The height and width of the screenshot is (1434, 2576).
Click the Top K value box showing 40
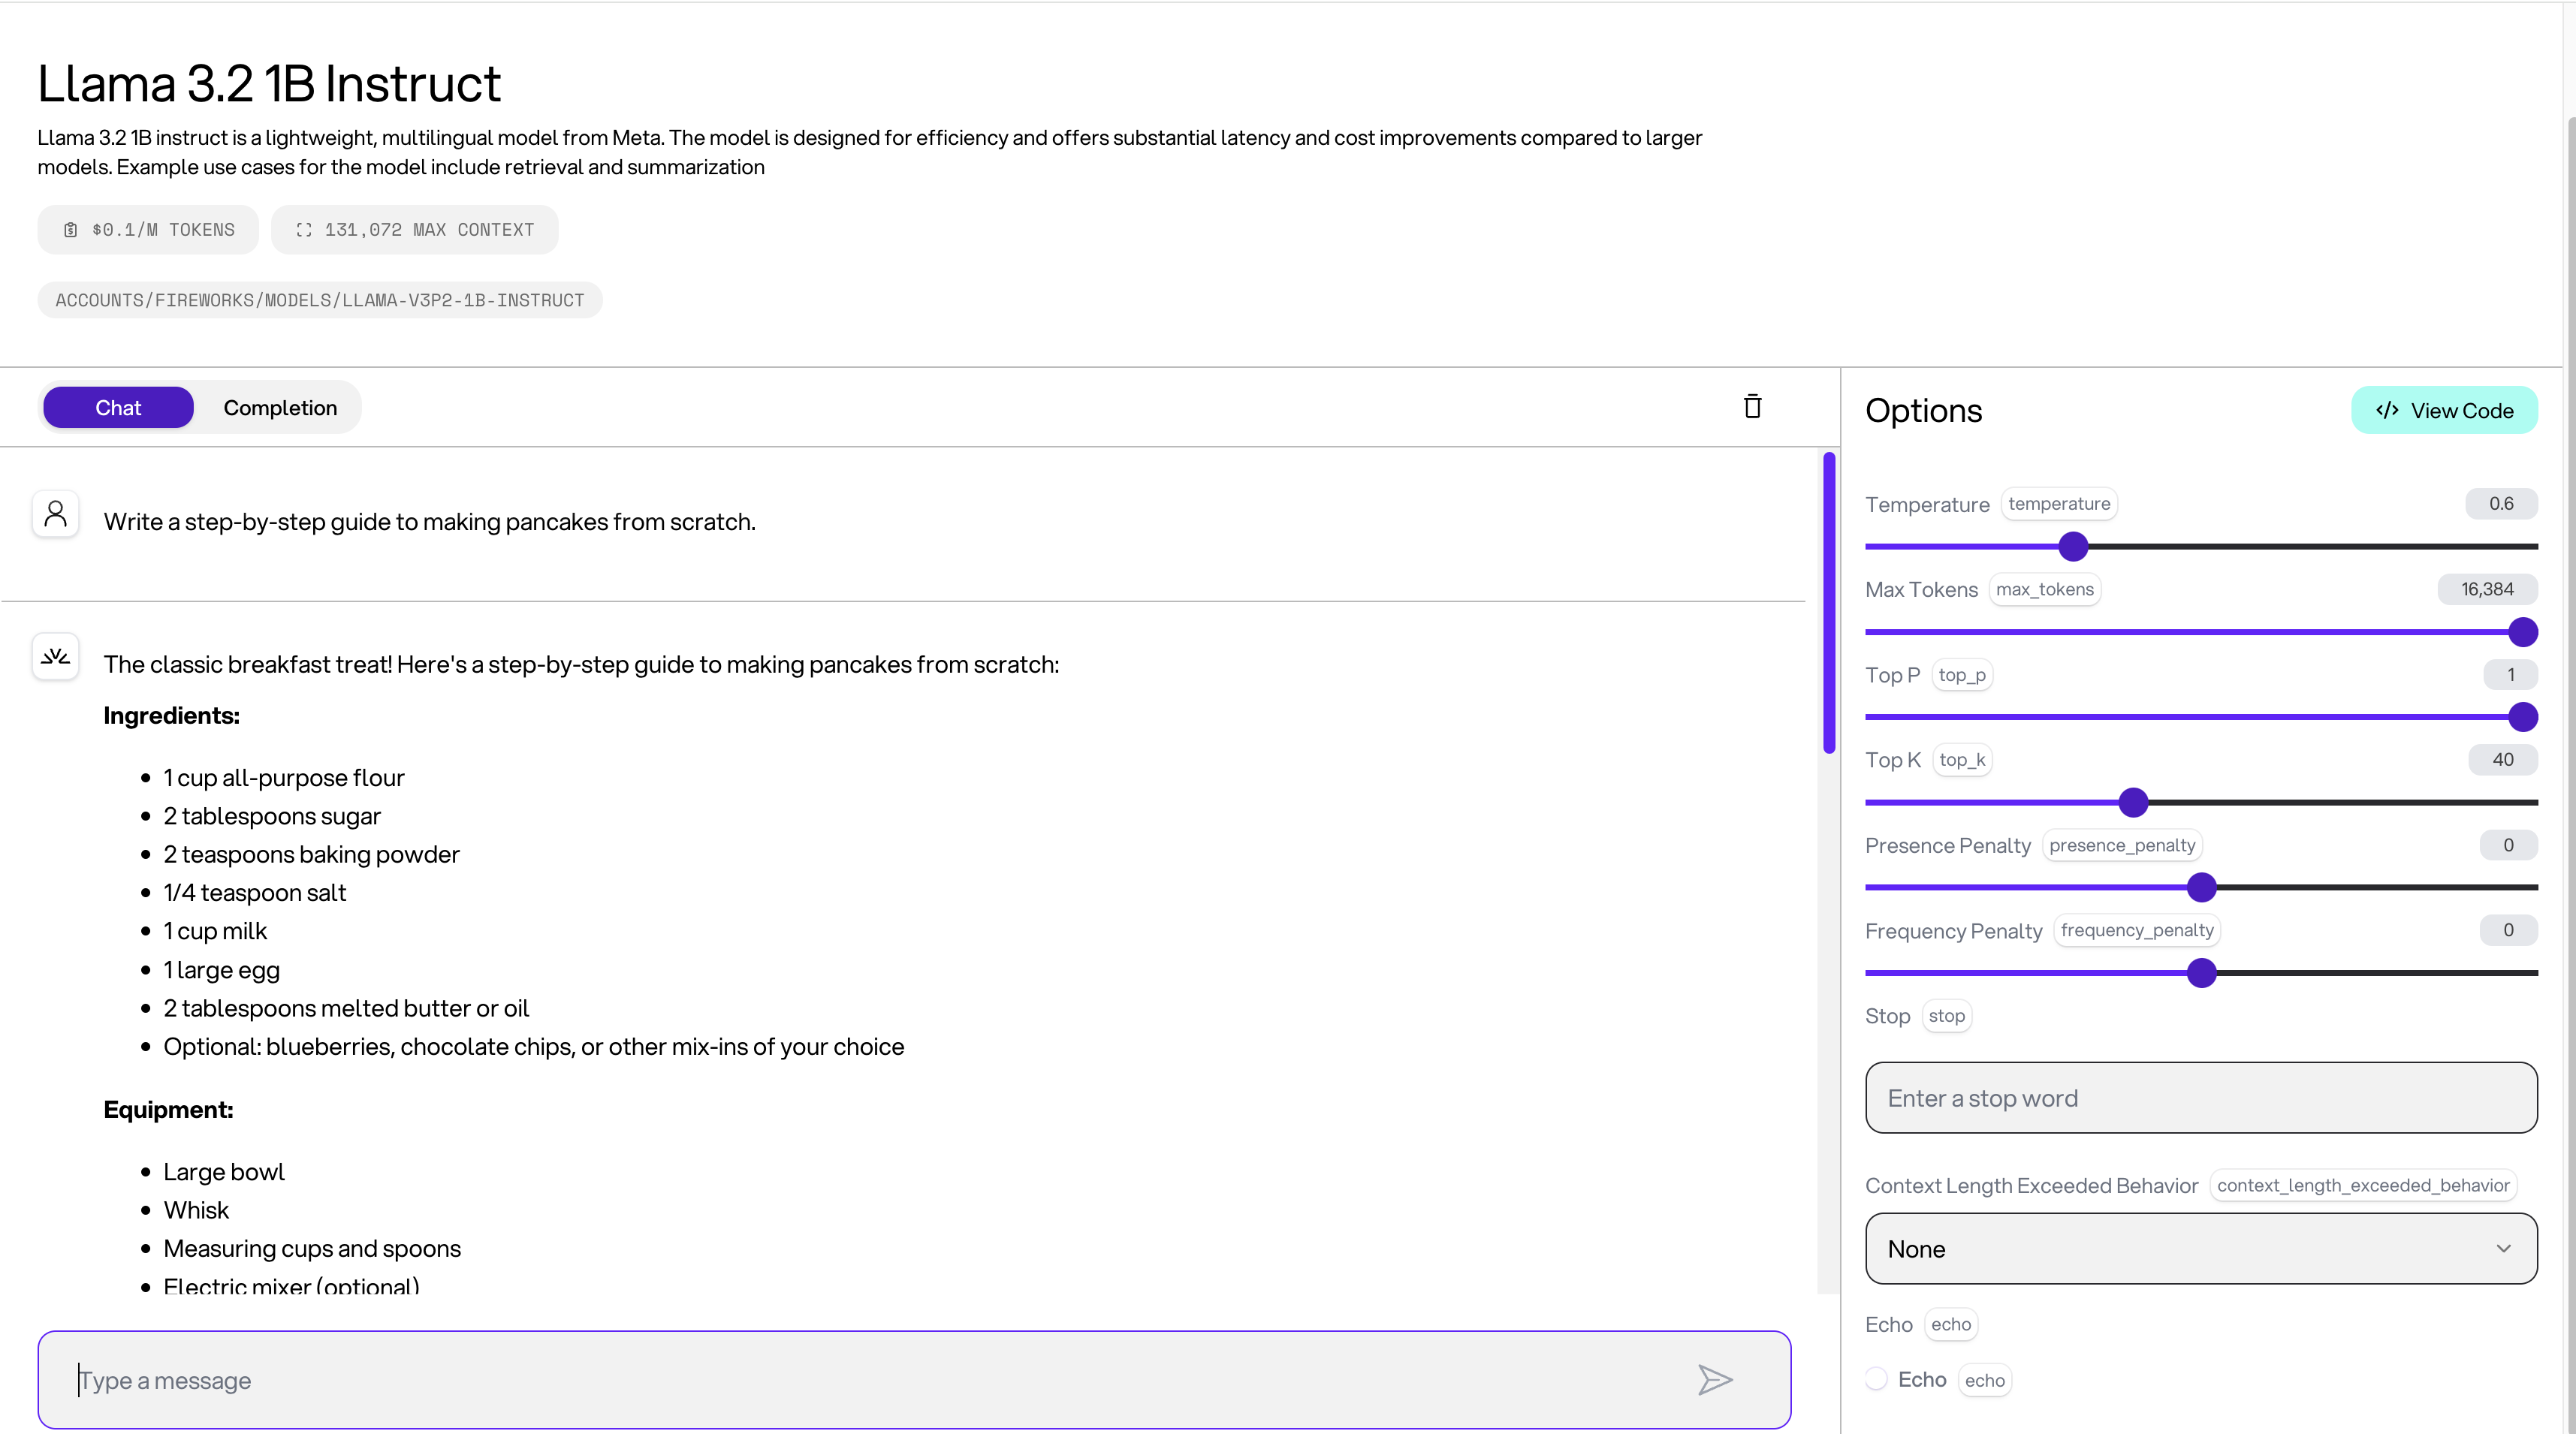2502,760
